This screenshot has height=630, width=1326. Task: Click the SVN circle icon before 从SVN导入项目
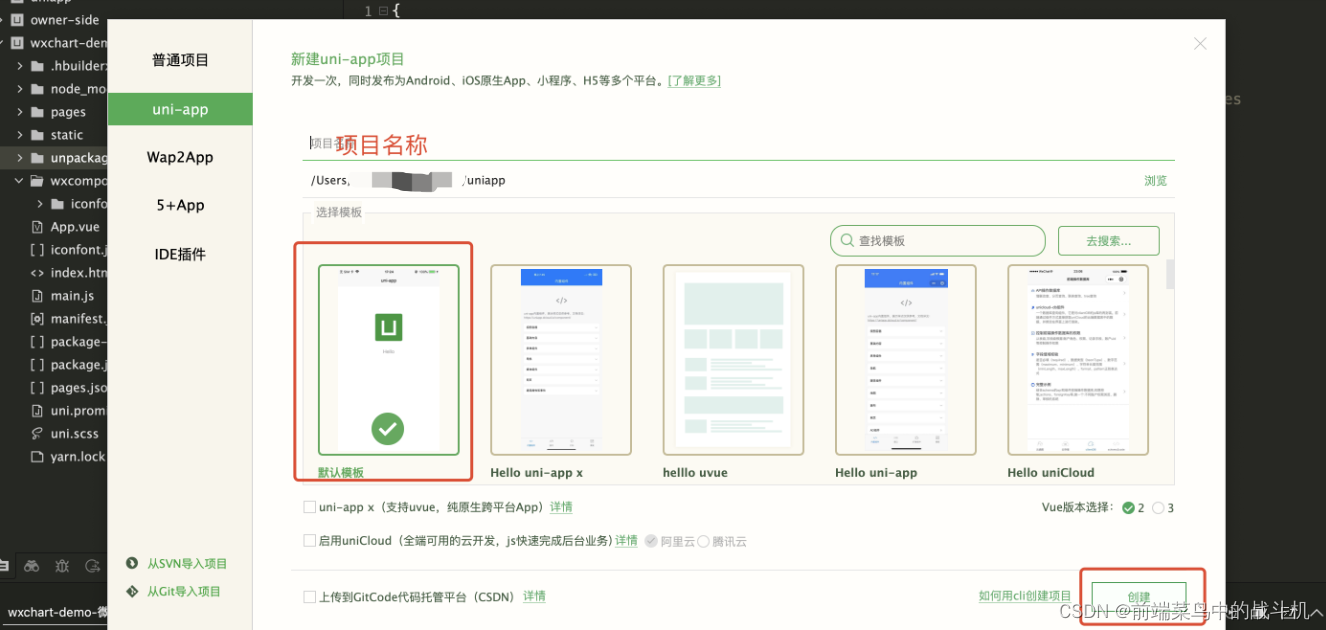click(132, 563)
